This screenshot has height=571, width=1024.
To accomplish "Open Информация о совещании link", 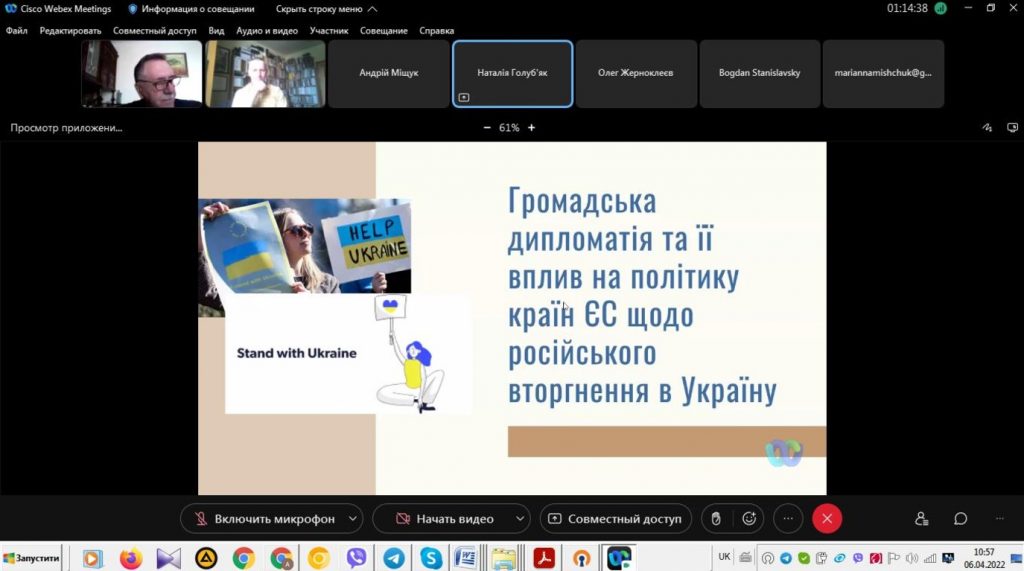I will pos(191,9).
